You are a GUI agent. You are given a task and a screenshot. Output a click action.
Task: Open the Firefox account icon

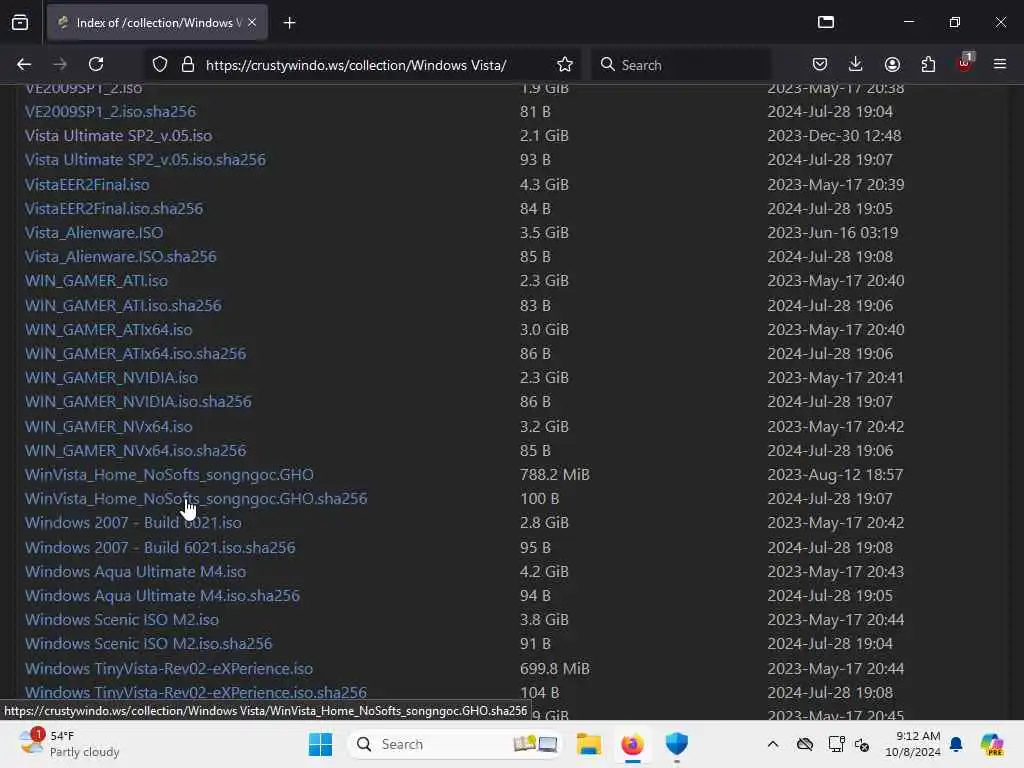892,64
